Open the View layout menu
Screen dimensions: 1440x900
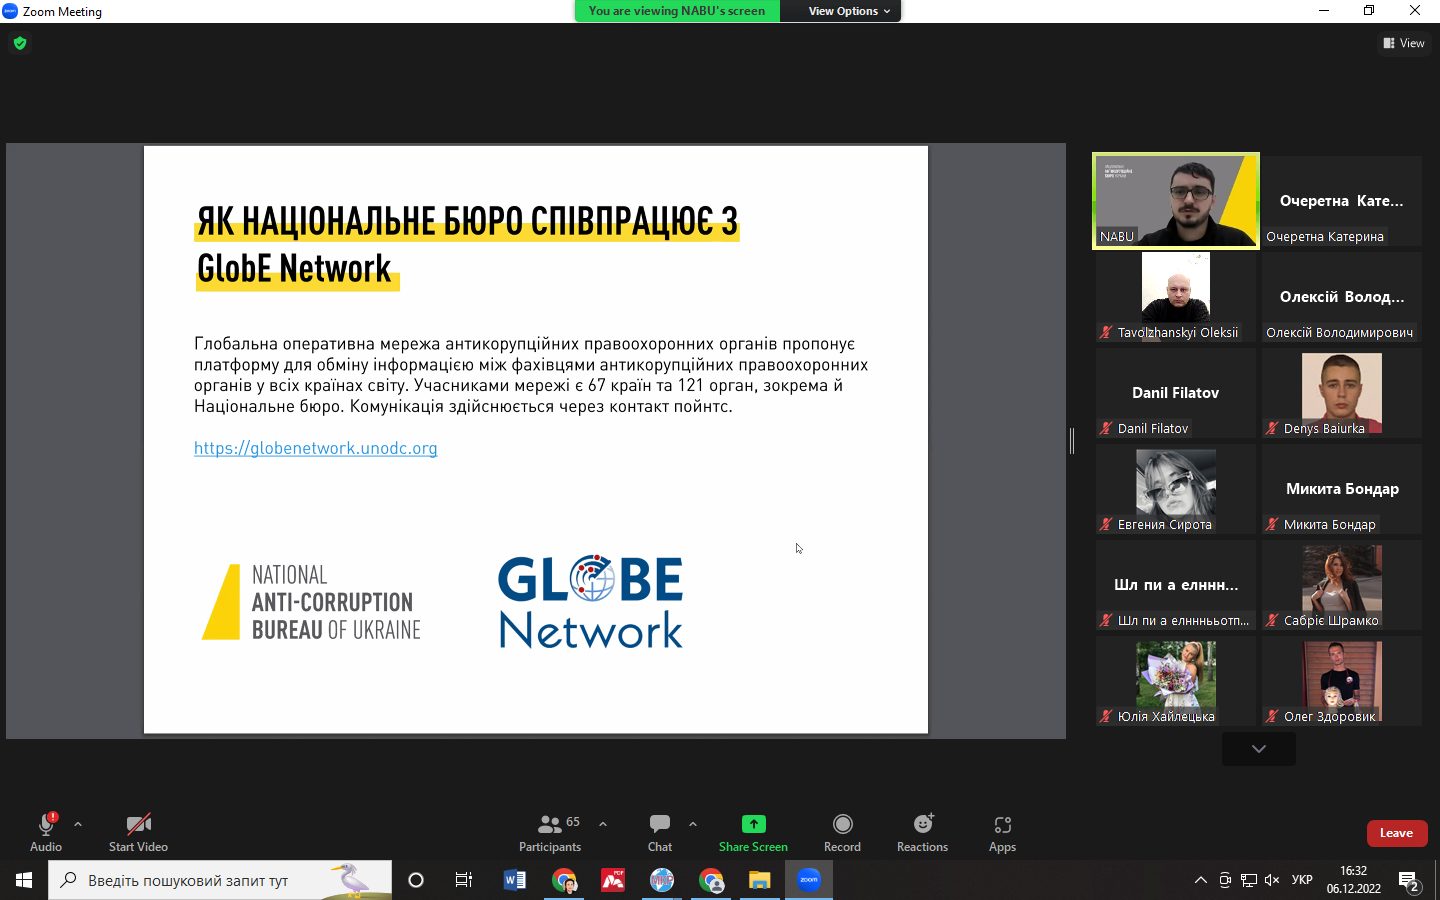[x=1404, y=43]
